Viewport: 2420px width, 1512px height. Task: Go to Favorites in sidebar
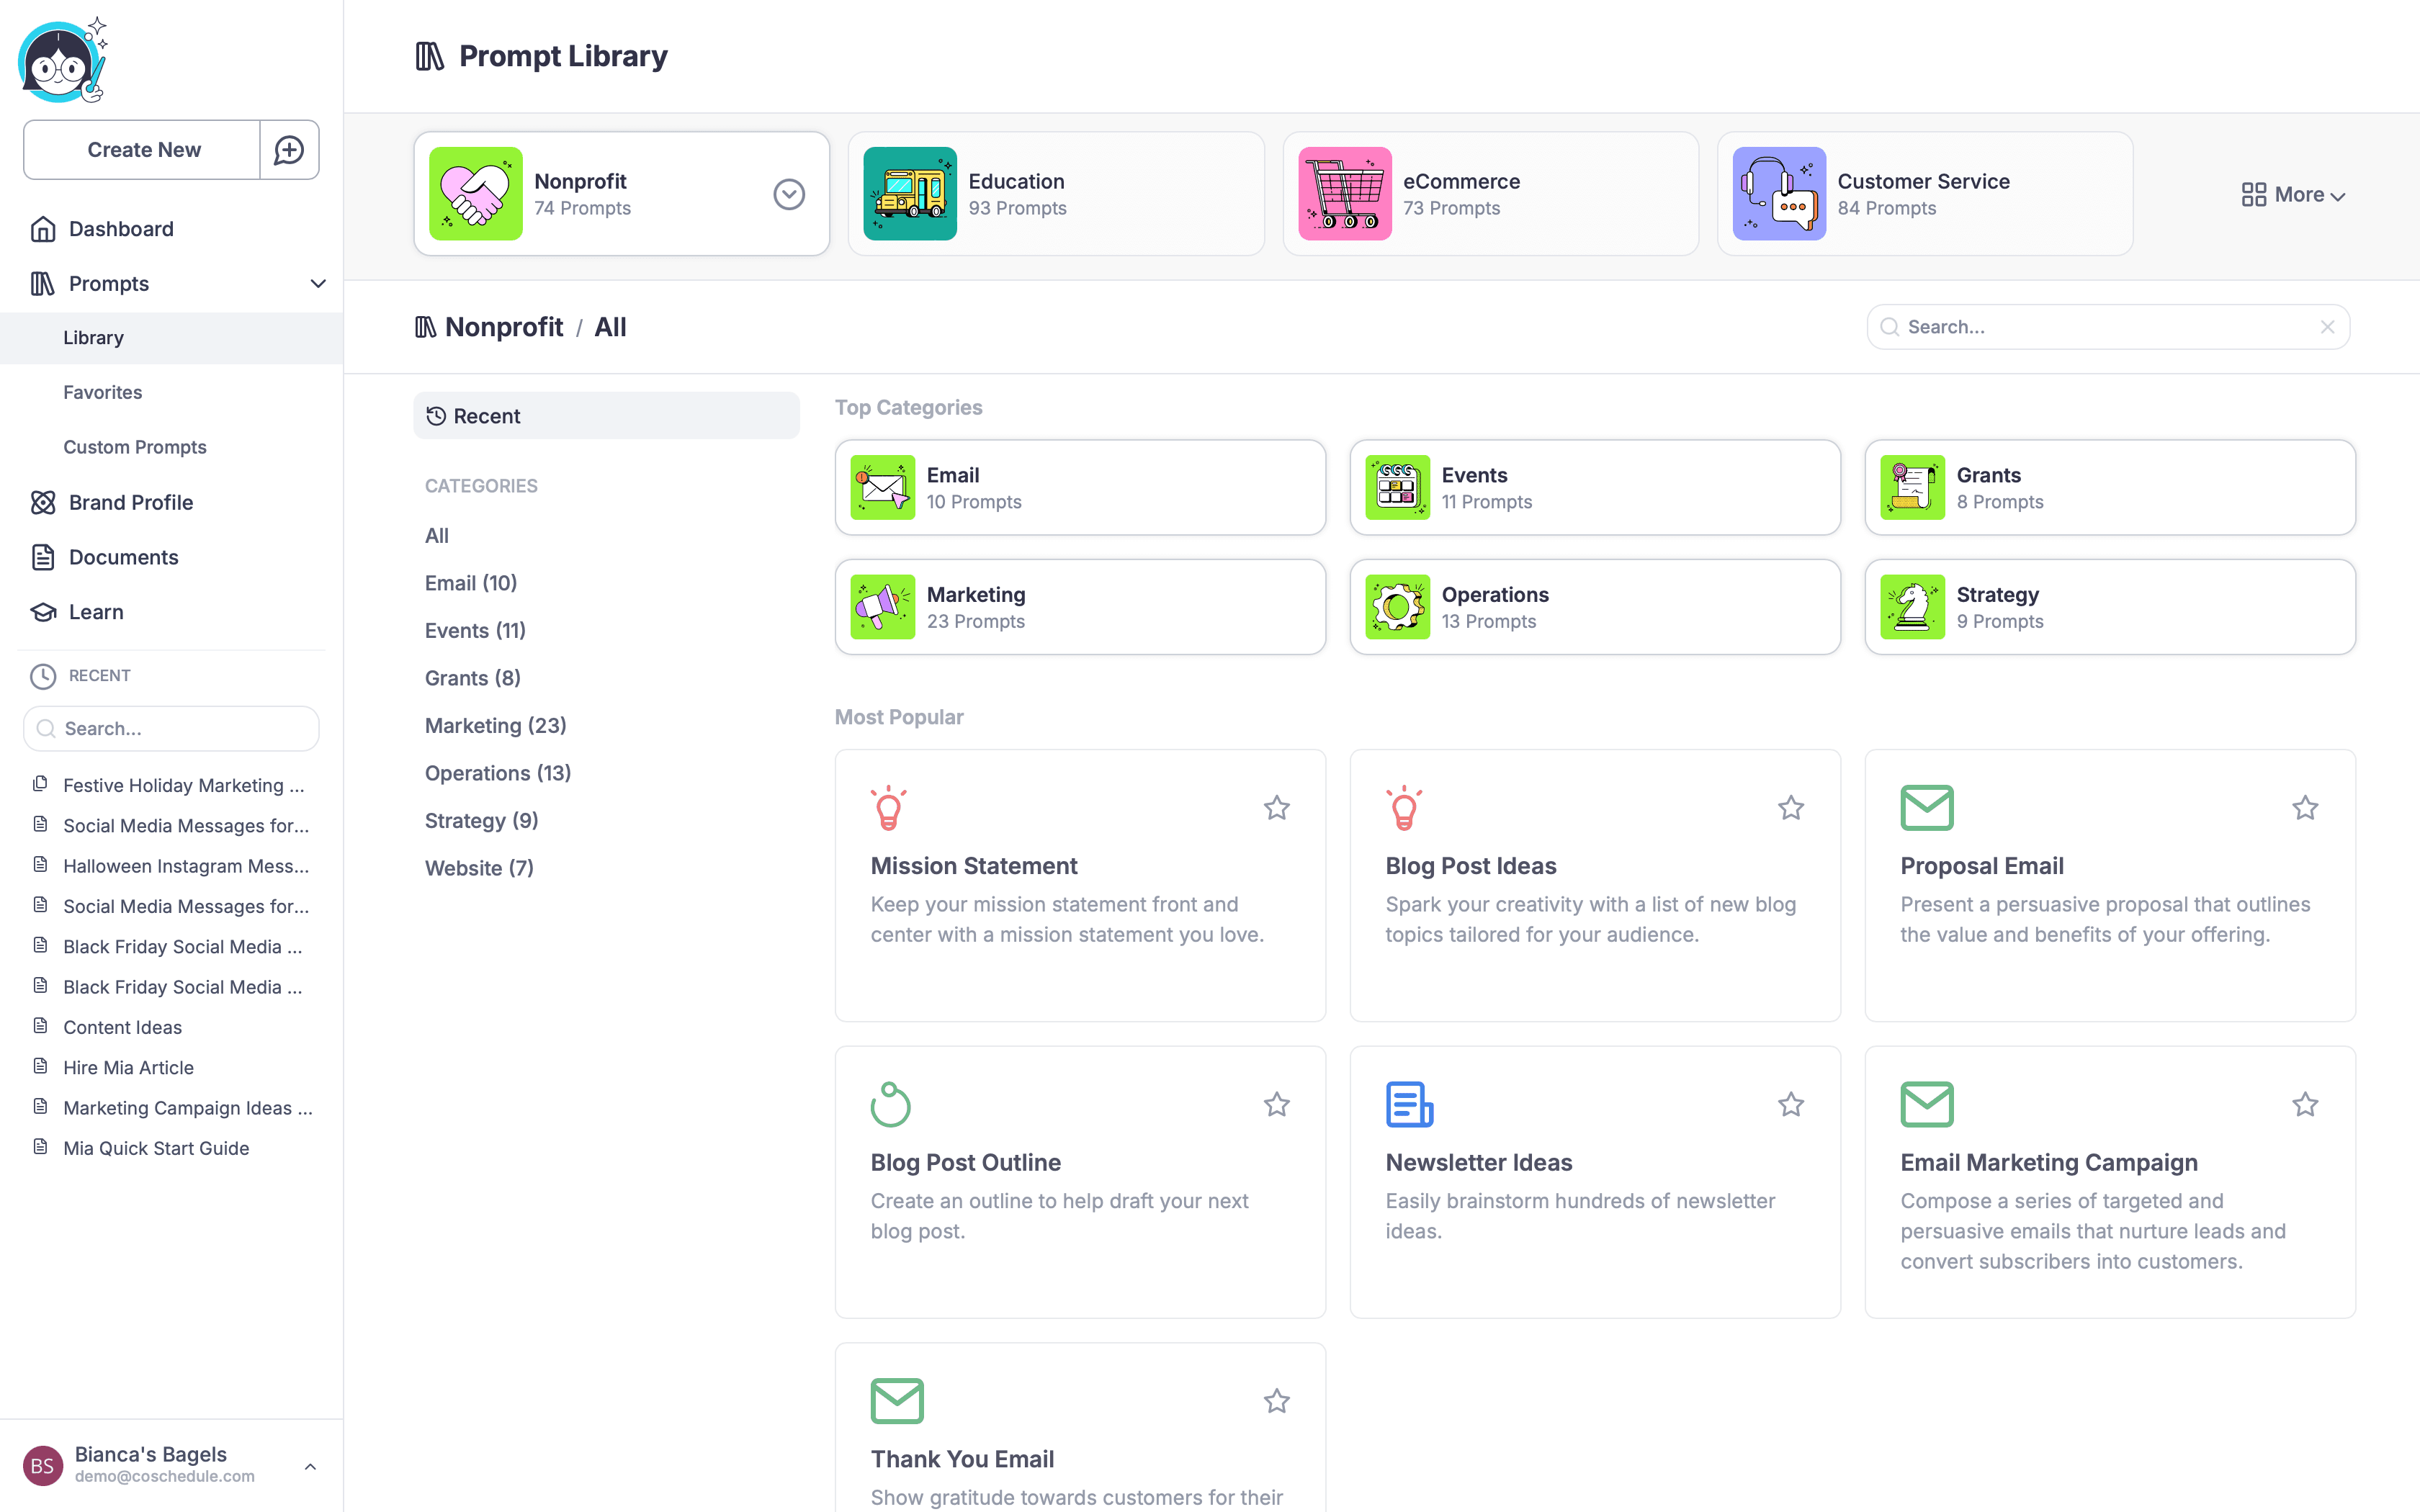(103, 392)
